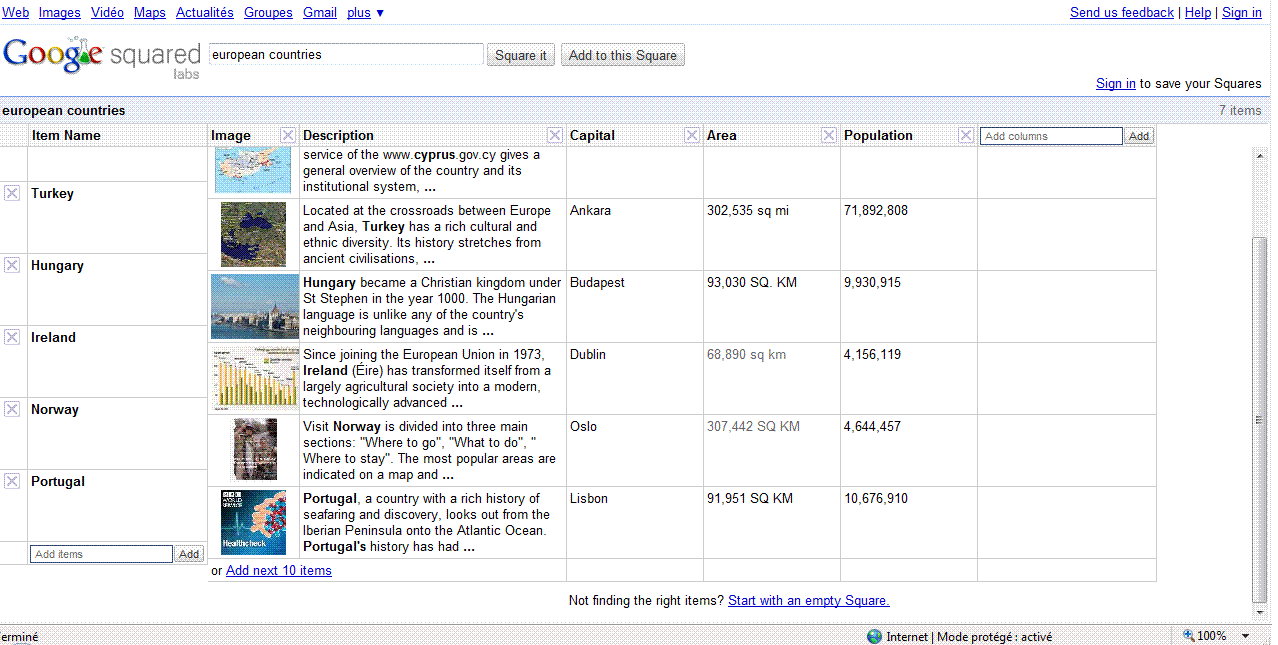This screenshot has height=645, width=1278.
Task: Open the Maps link in top navigation
Action: click(150, 13)
